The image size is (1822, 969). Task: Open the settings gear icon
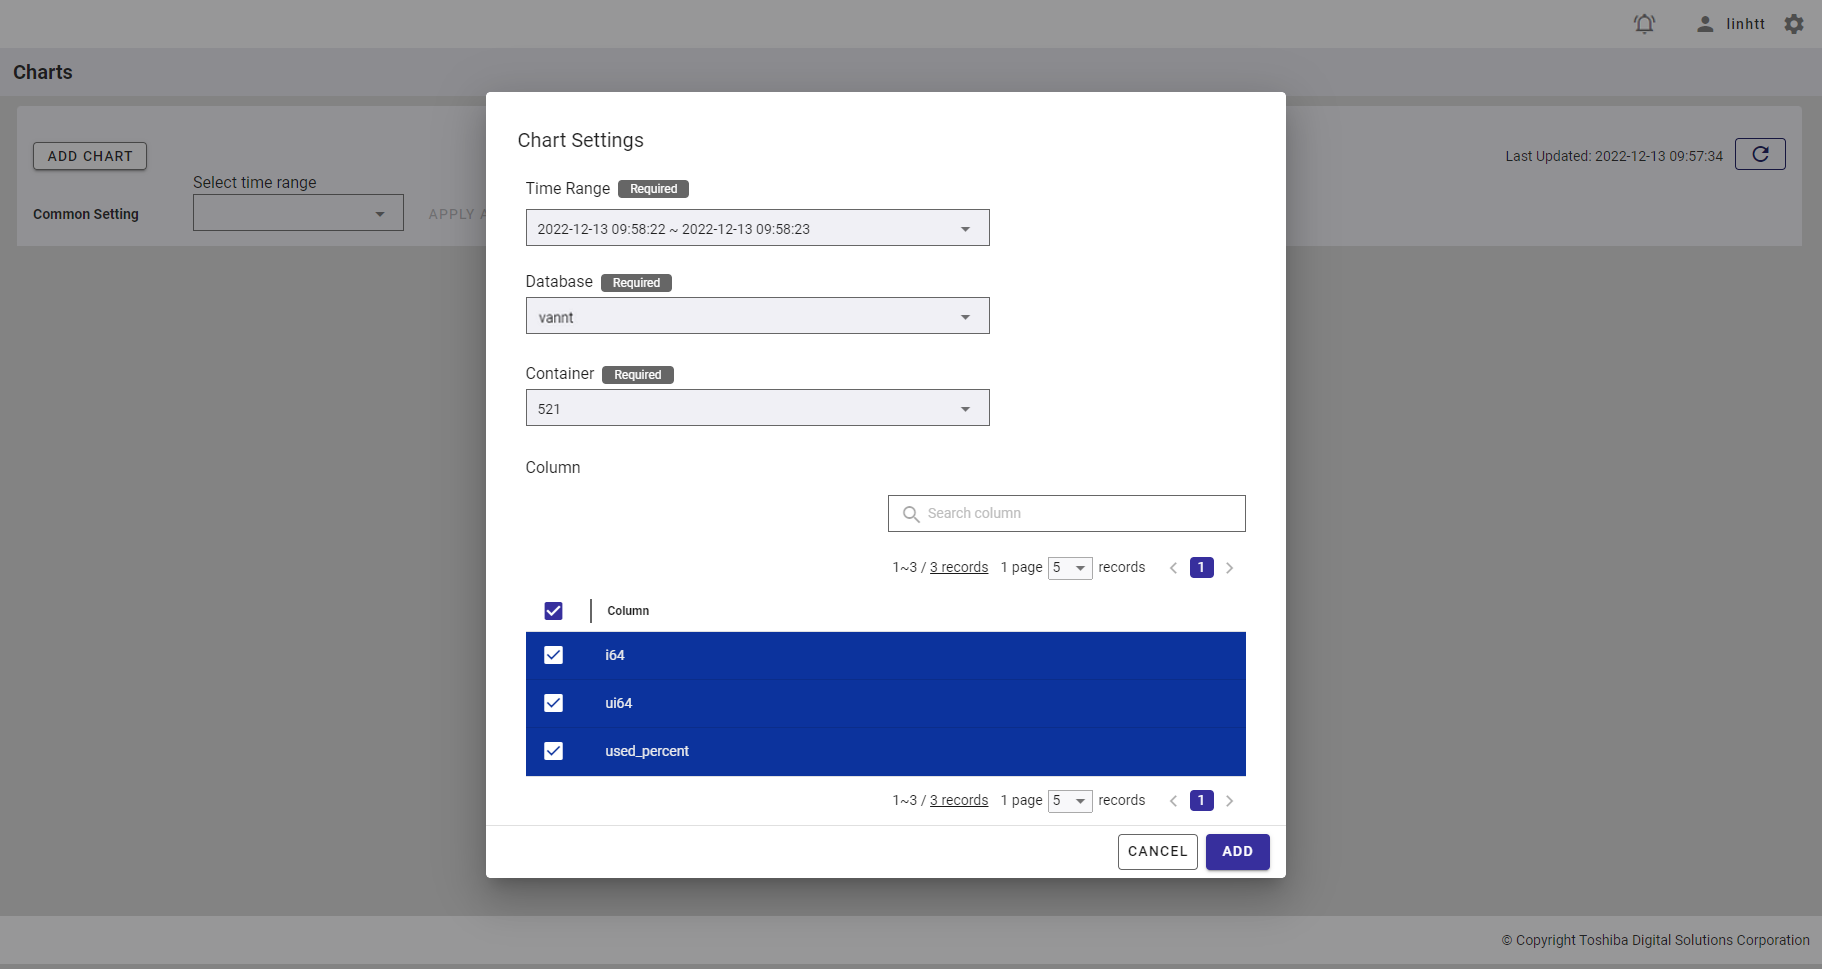pyautogui.click(x=1794, y=24)
